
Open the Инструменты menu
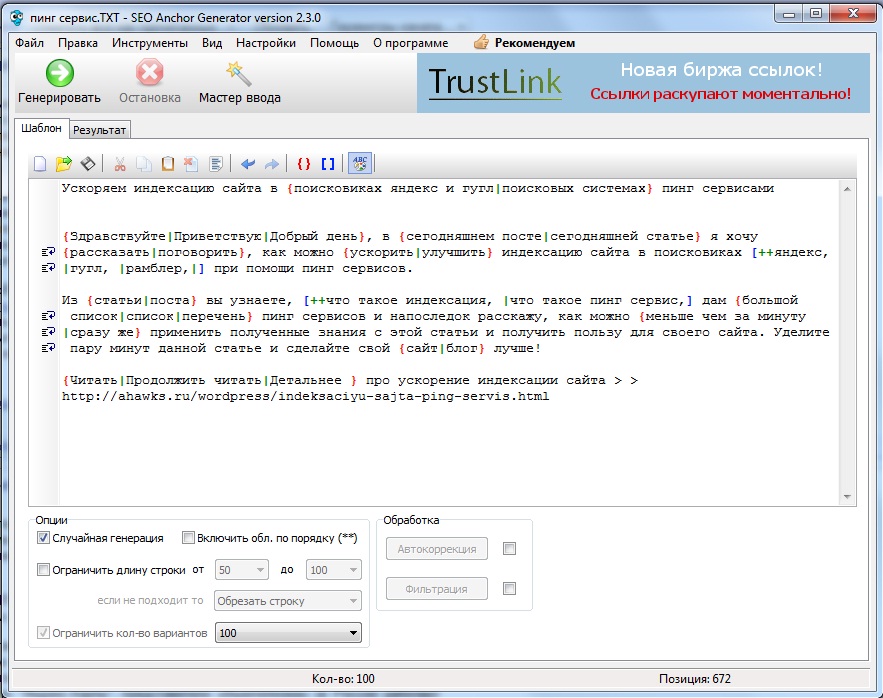149,43
